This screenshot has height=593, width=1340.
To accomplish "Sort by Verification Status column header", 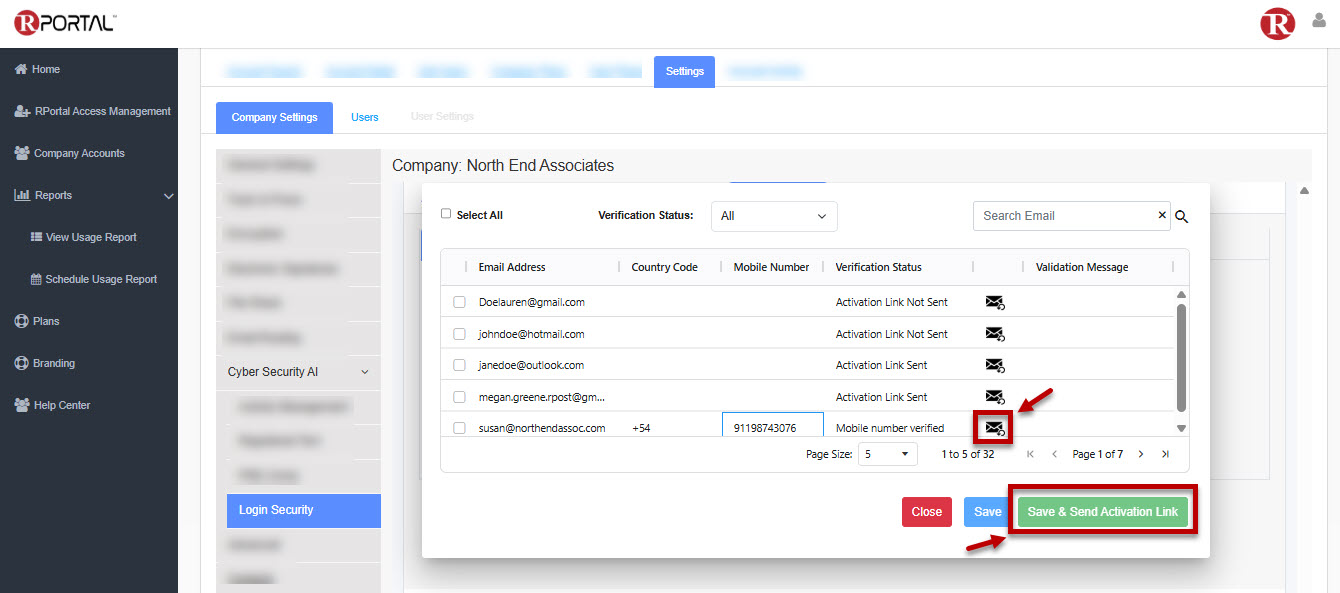I will (x=878, y=267).
